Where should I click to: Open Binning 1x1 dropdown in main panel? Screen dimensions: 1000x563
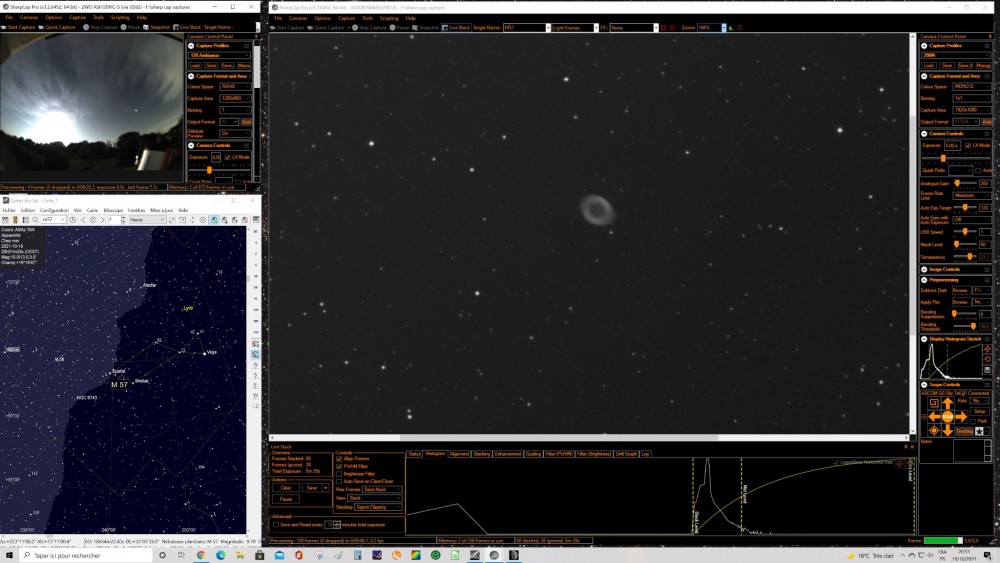(x=971, y=98)
